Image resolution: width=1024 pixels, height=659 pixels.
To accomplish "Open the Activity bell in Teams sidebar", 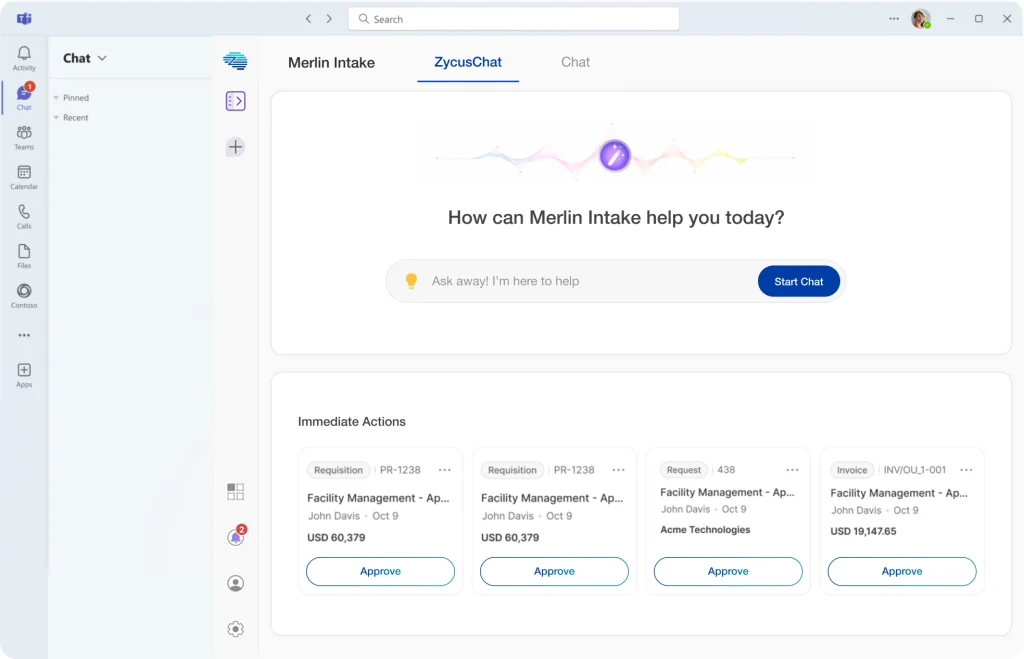I will (24, 57).
